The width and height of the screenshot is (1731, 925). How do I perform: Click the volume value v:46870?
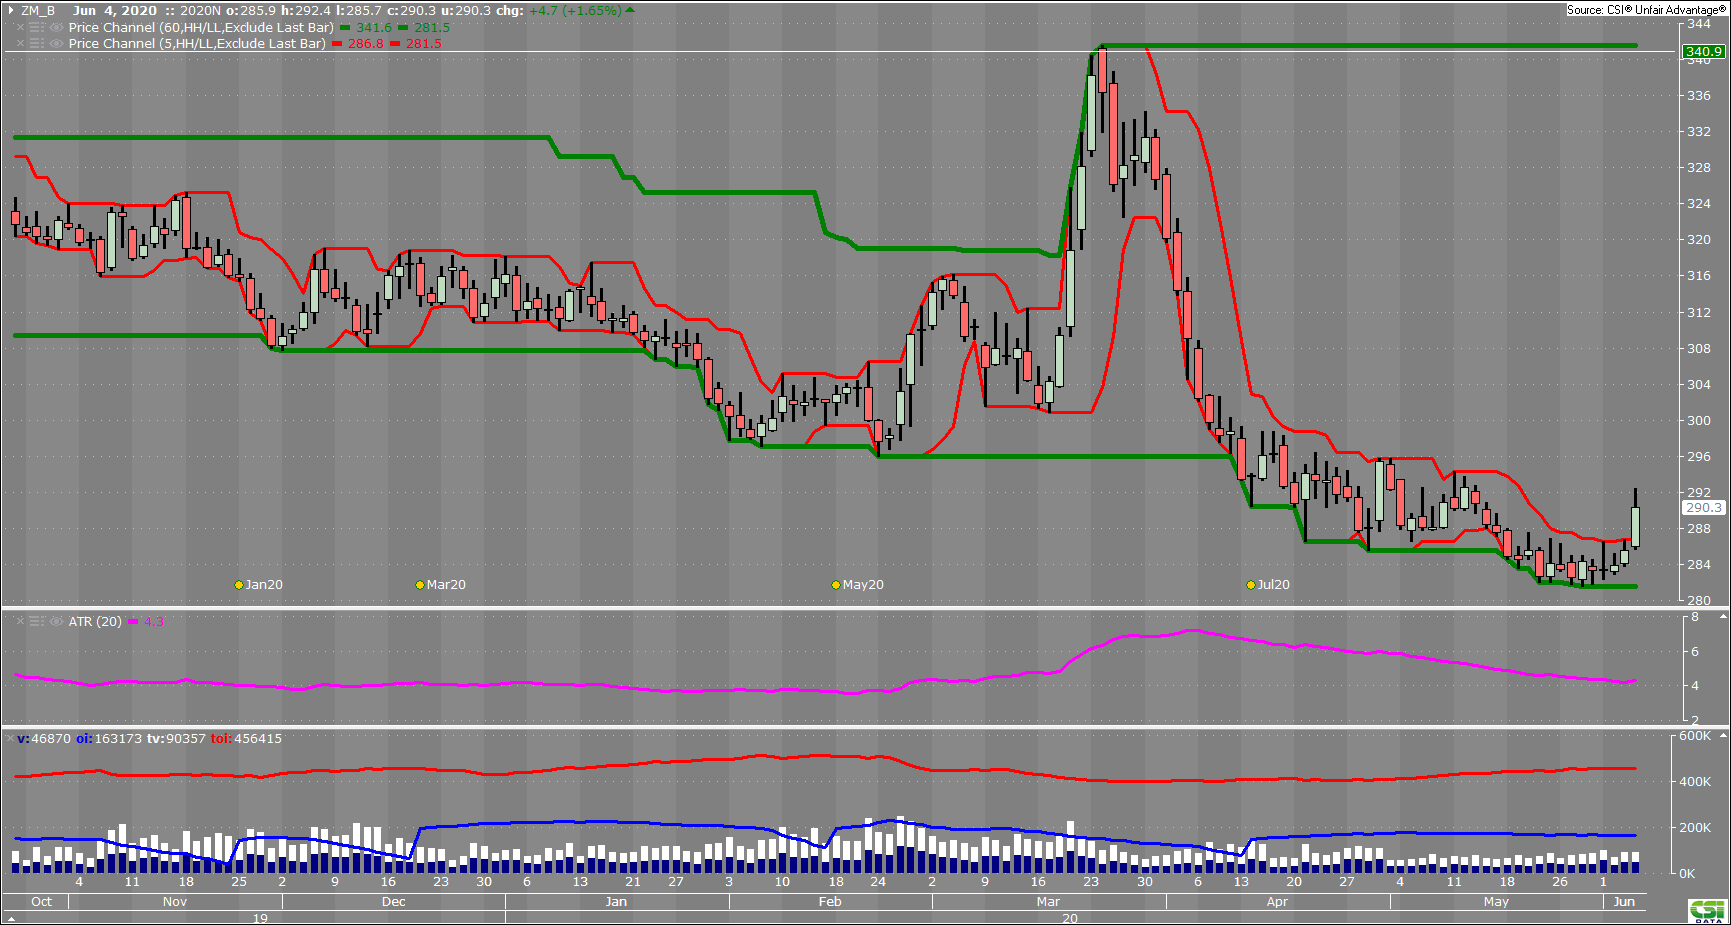pos(44,739)
